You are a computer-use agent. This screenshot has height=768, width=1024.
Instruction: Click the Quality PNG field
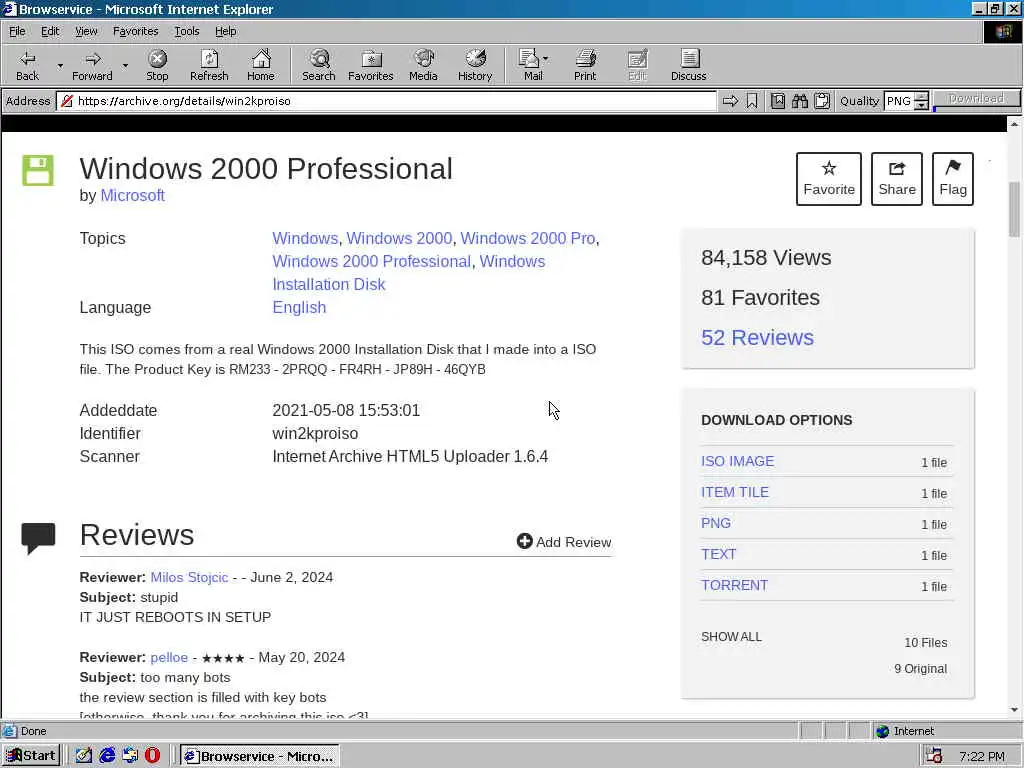(x=899, y=101)
